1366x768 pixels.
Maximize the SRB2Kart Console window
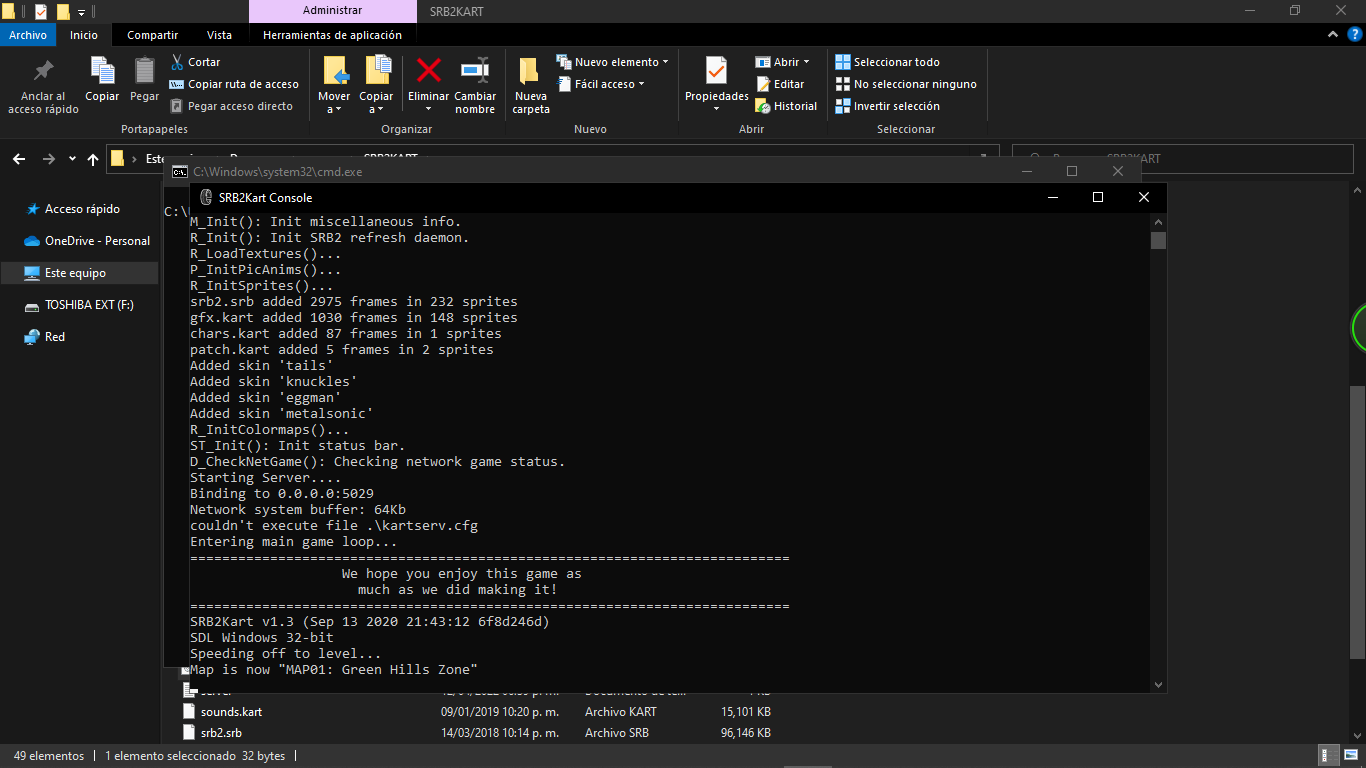coord(1098,197)
